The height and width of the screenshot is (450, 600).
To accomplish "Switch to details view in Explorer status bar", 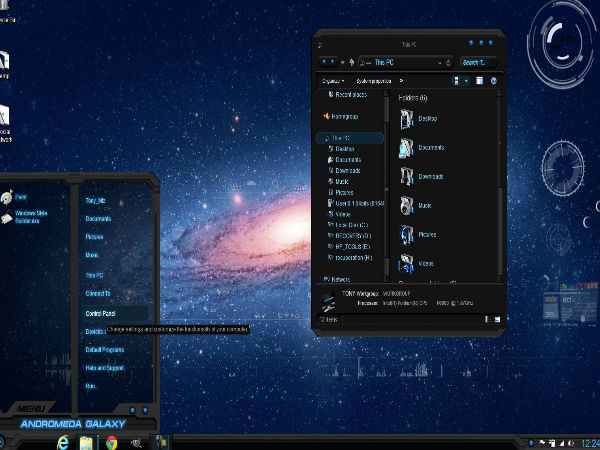I will (487, 319).
